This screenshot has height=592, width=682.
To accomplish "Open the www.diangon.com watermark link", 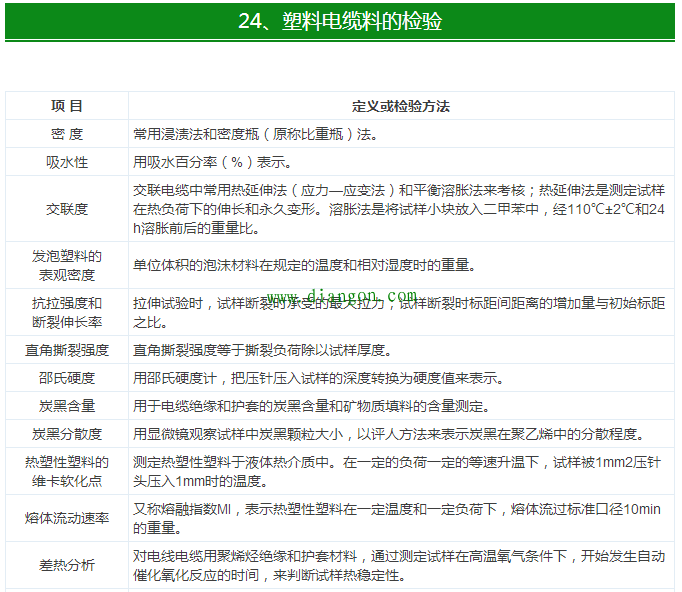I will tap(341, 296).
